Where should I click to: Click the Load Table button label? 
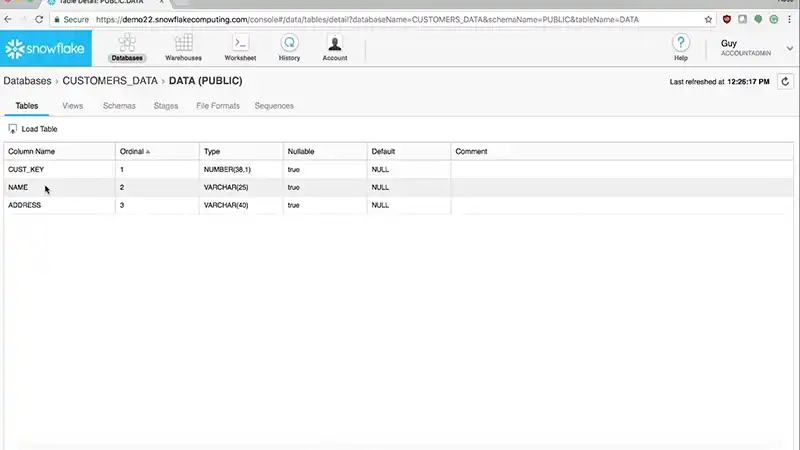[39, 129]
